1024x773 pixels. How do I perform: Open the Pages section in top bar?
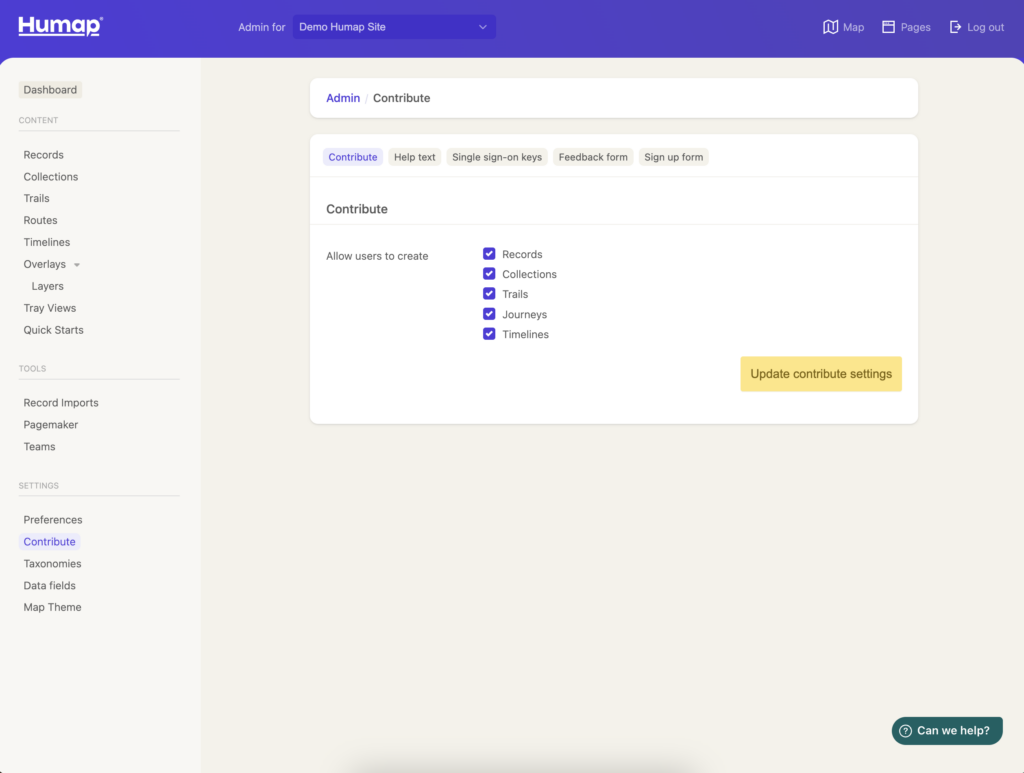pyautogui.click(x=905, y=27)
